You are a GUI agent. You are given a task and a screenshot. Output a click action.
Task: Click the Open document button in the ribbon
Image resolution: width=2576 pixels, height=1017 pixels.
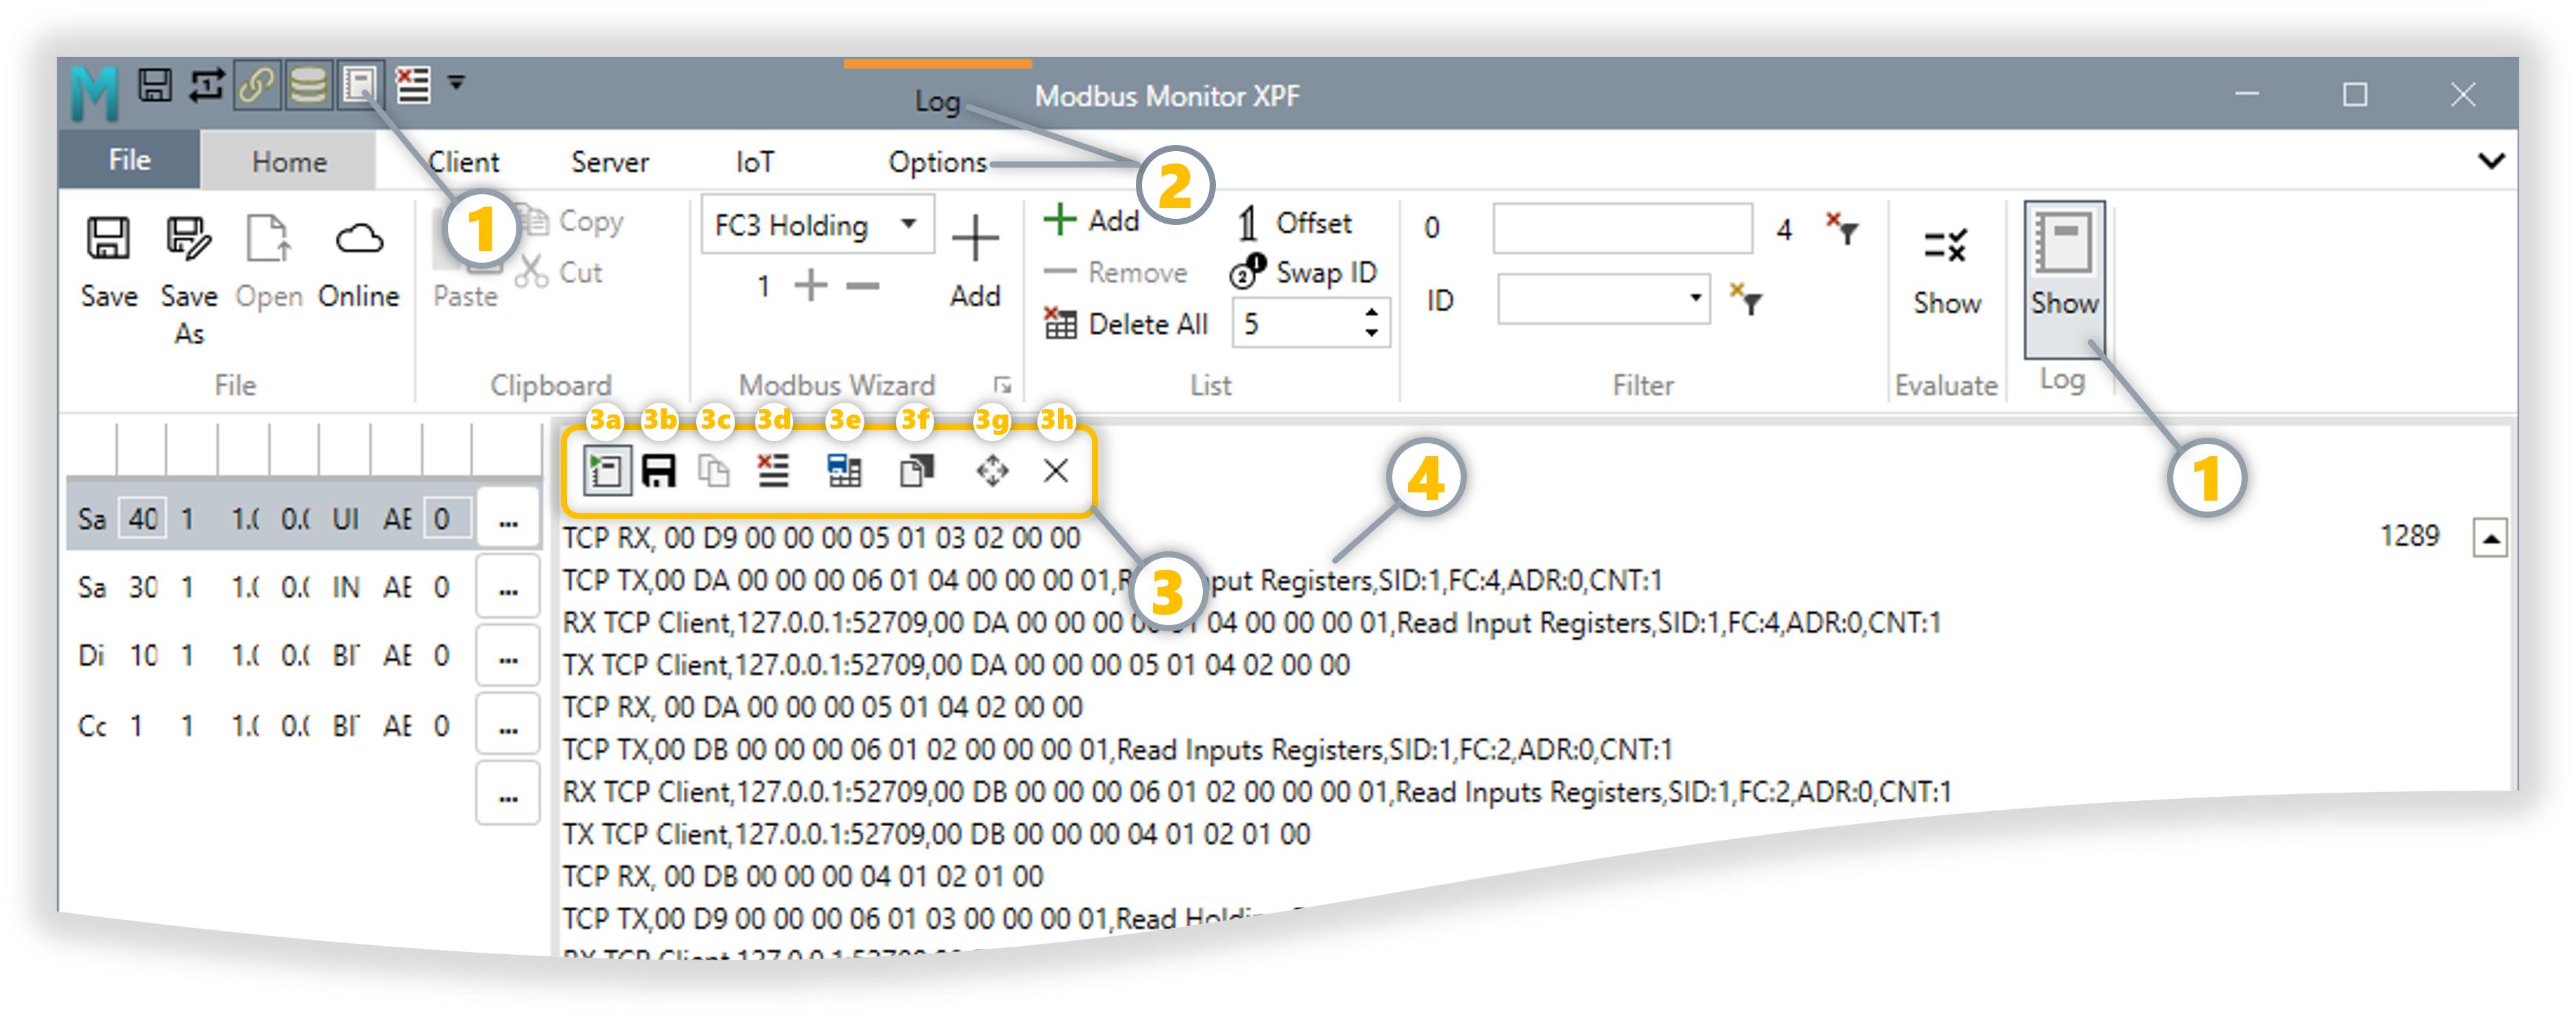point(269,263)
